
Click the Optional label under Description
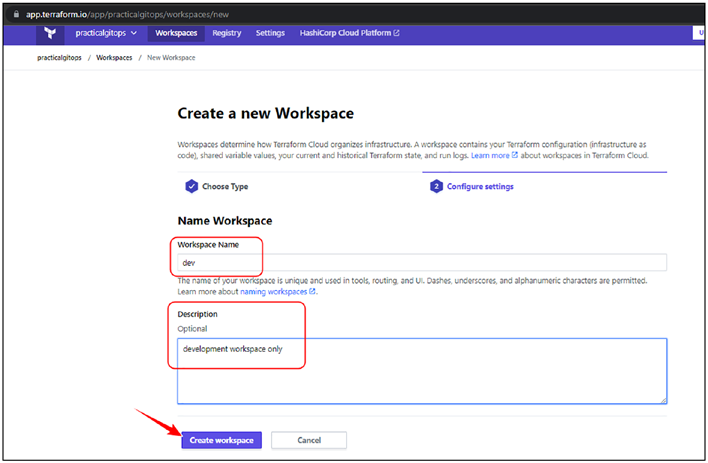point(192,329)
